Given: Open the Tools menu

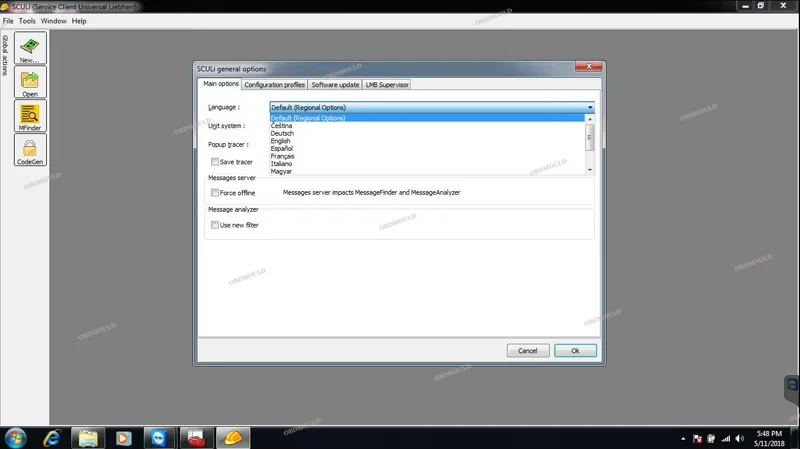Looking at the screenshot, I should pos(27,20).
